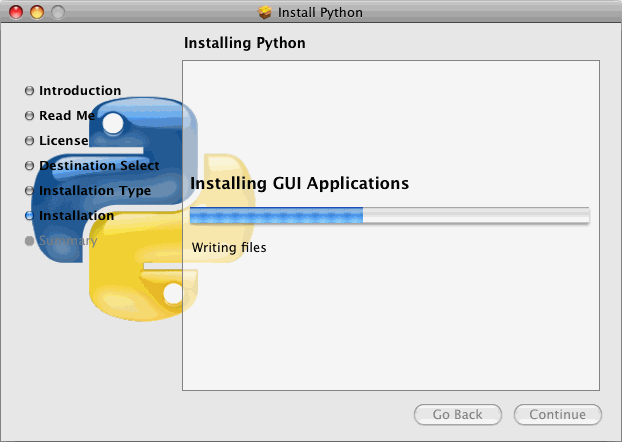Click the bullet next to Read Me
This screenshot has width=622, height=442.
tap(29, 116)
